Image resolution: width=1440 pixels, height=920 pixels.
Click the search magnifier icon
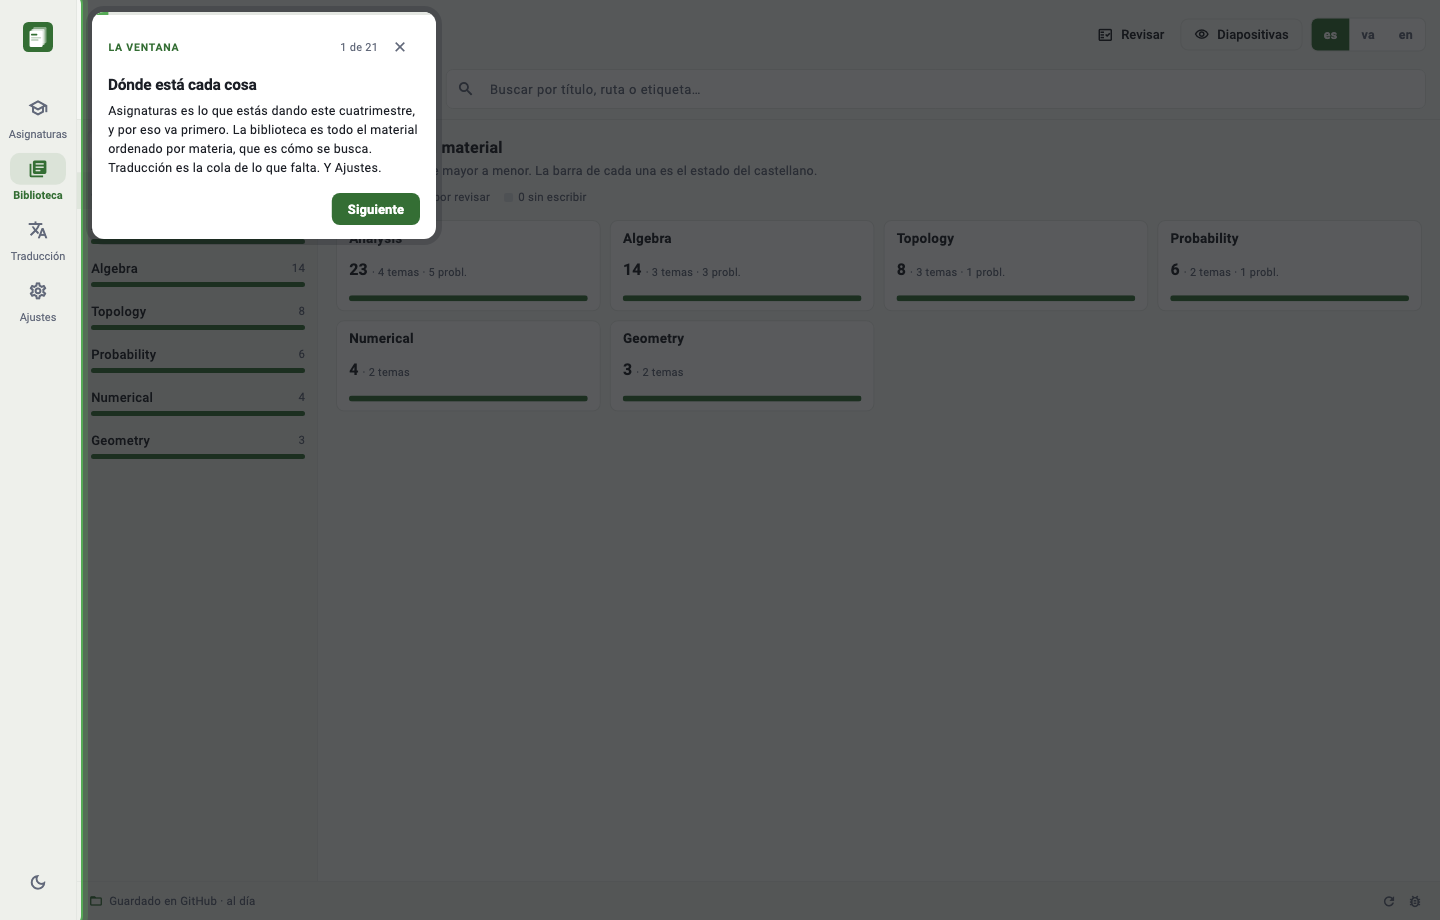465,89
